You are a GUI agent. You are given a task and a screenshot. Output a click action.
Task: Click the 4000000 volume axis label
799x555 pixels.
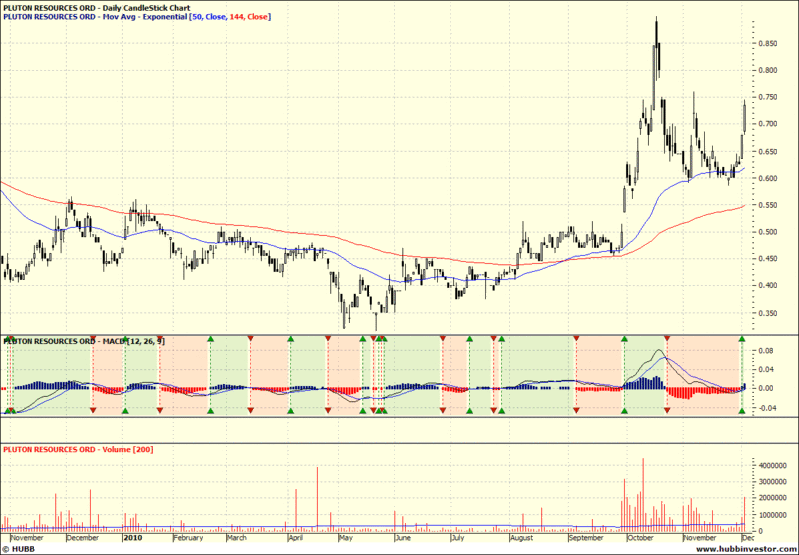pyautogui.click(x=772, y=466)
